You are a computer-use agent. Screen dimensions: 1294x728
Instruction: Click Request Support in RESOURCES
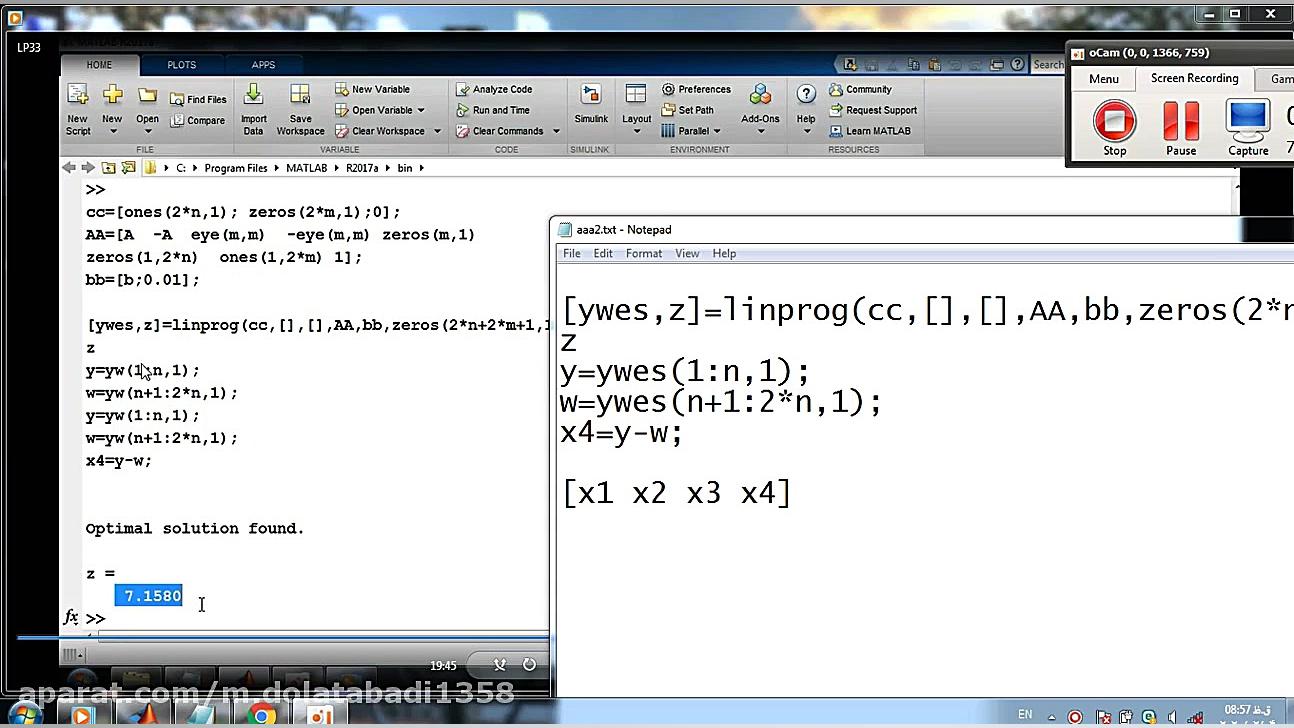click(x=873, y=110)
